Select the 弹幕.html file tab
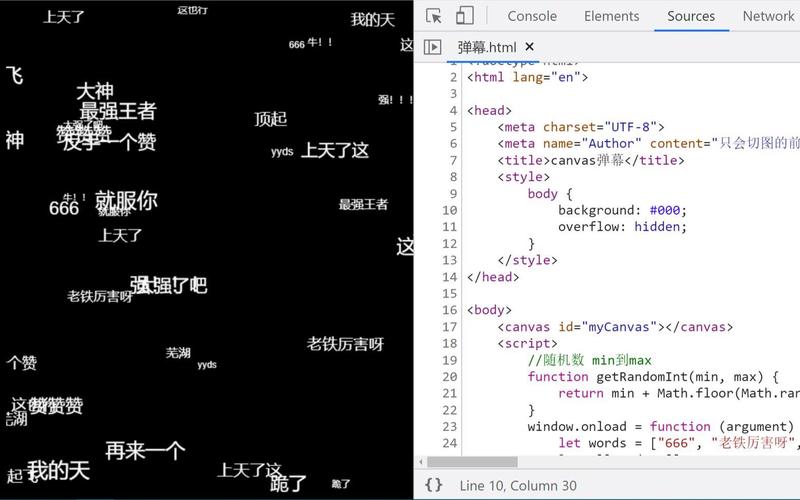This screenshot has width=800, height=500. pos(487,47)
